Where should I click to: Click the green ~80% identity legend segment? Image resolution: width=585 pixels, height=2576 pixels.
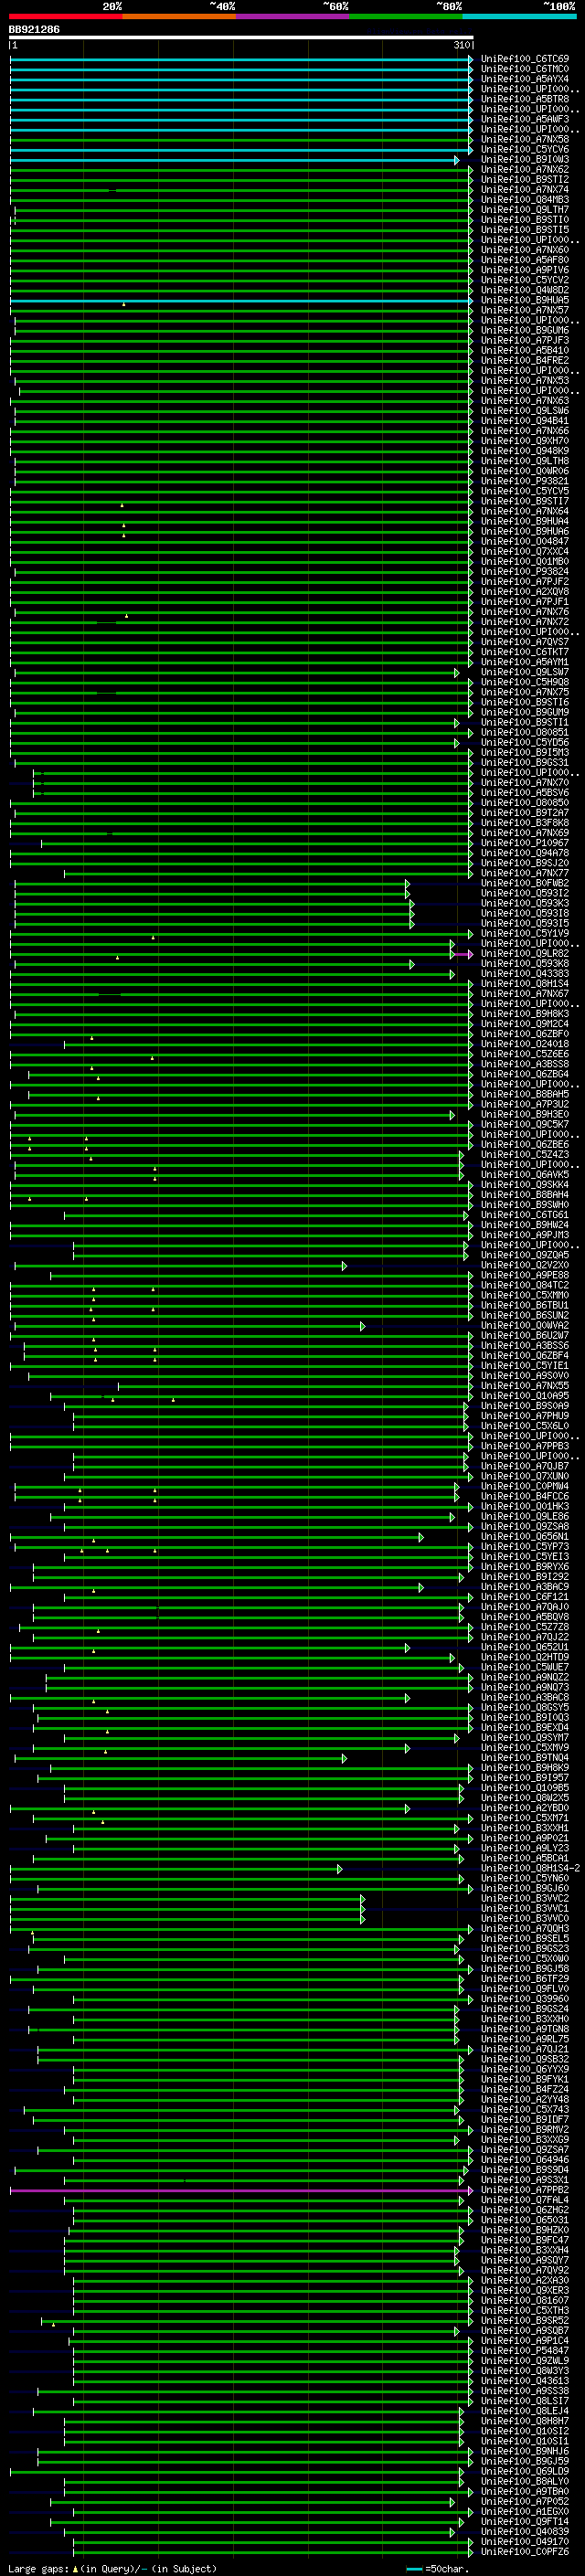[x=406, y=17]
